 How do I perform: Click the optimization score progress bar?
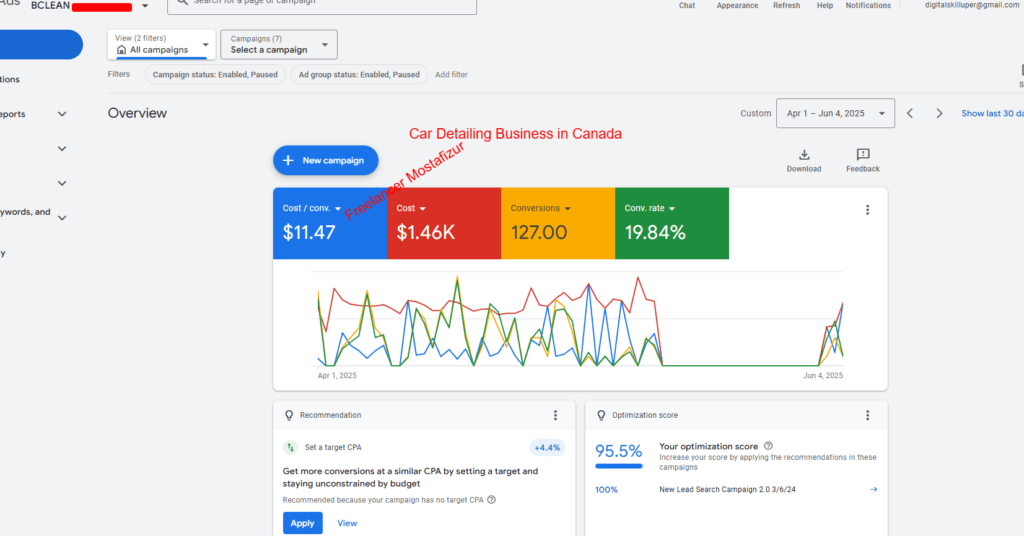coord(619,466)
